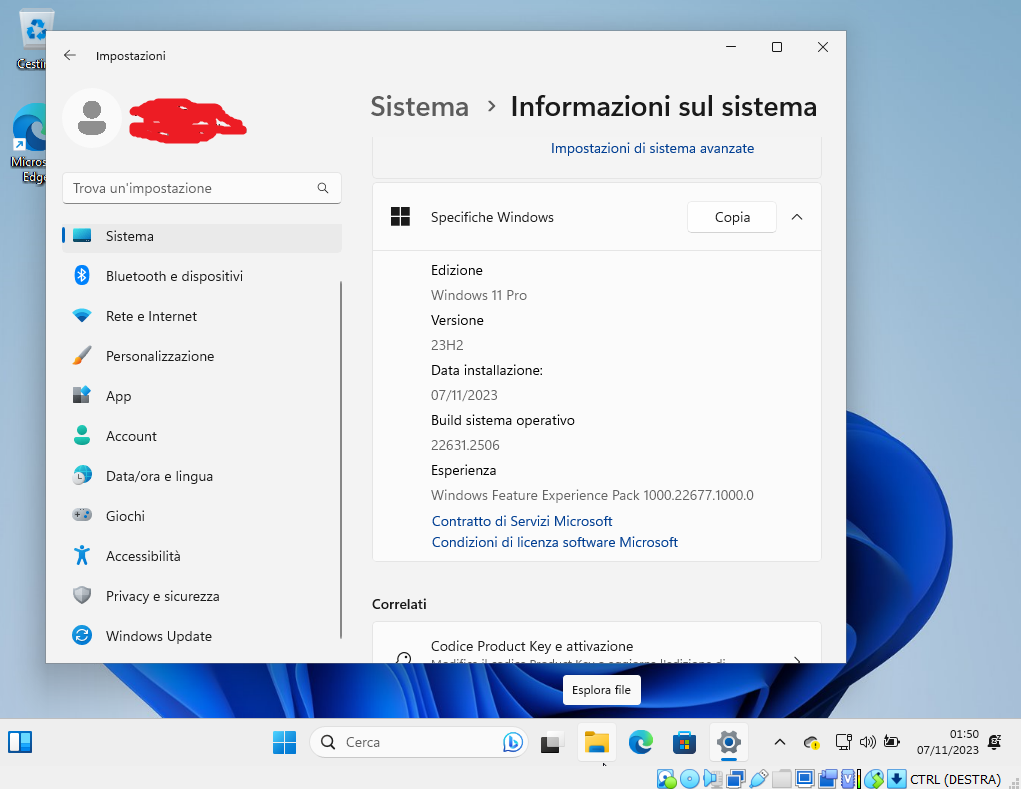Click the Settings gear on the taskbar

pyautogui.click(x=729, y=742)
